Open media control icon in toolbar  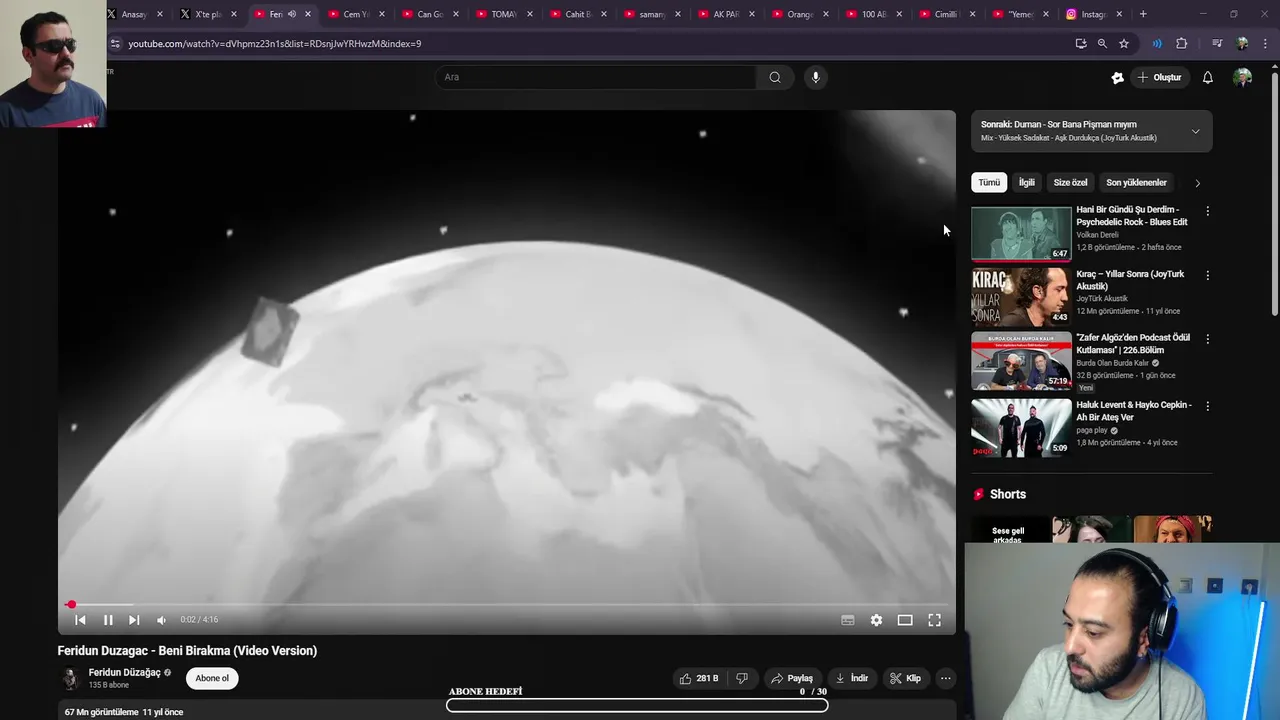(x=1217, y=44)
